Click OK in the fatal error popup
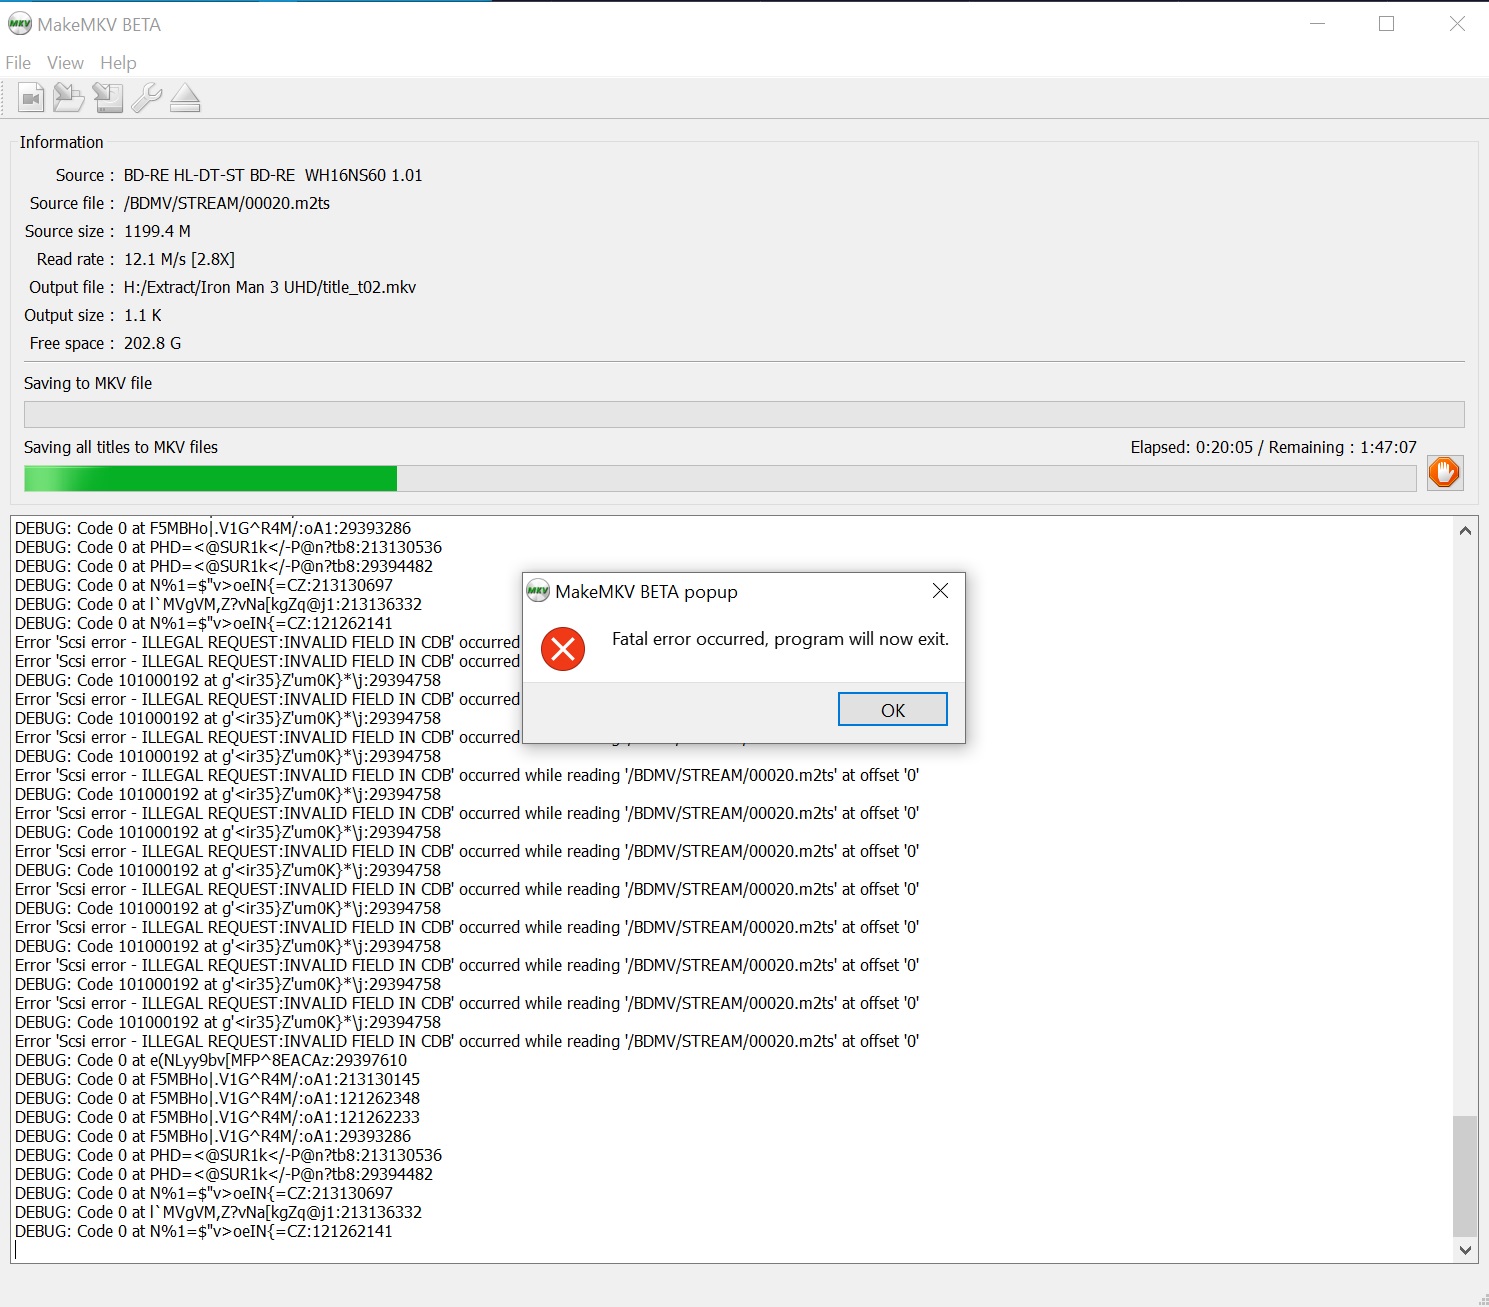Screen dimensions: 1489x1307 coord(893,710)
